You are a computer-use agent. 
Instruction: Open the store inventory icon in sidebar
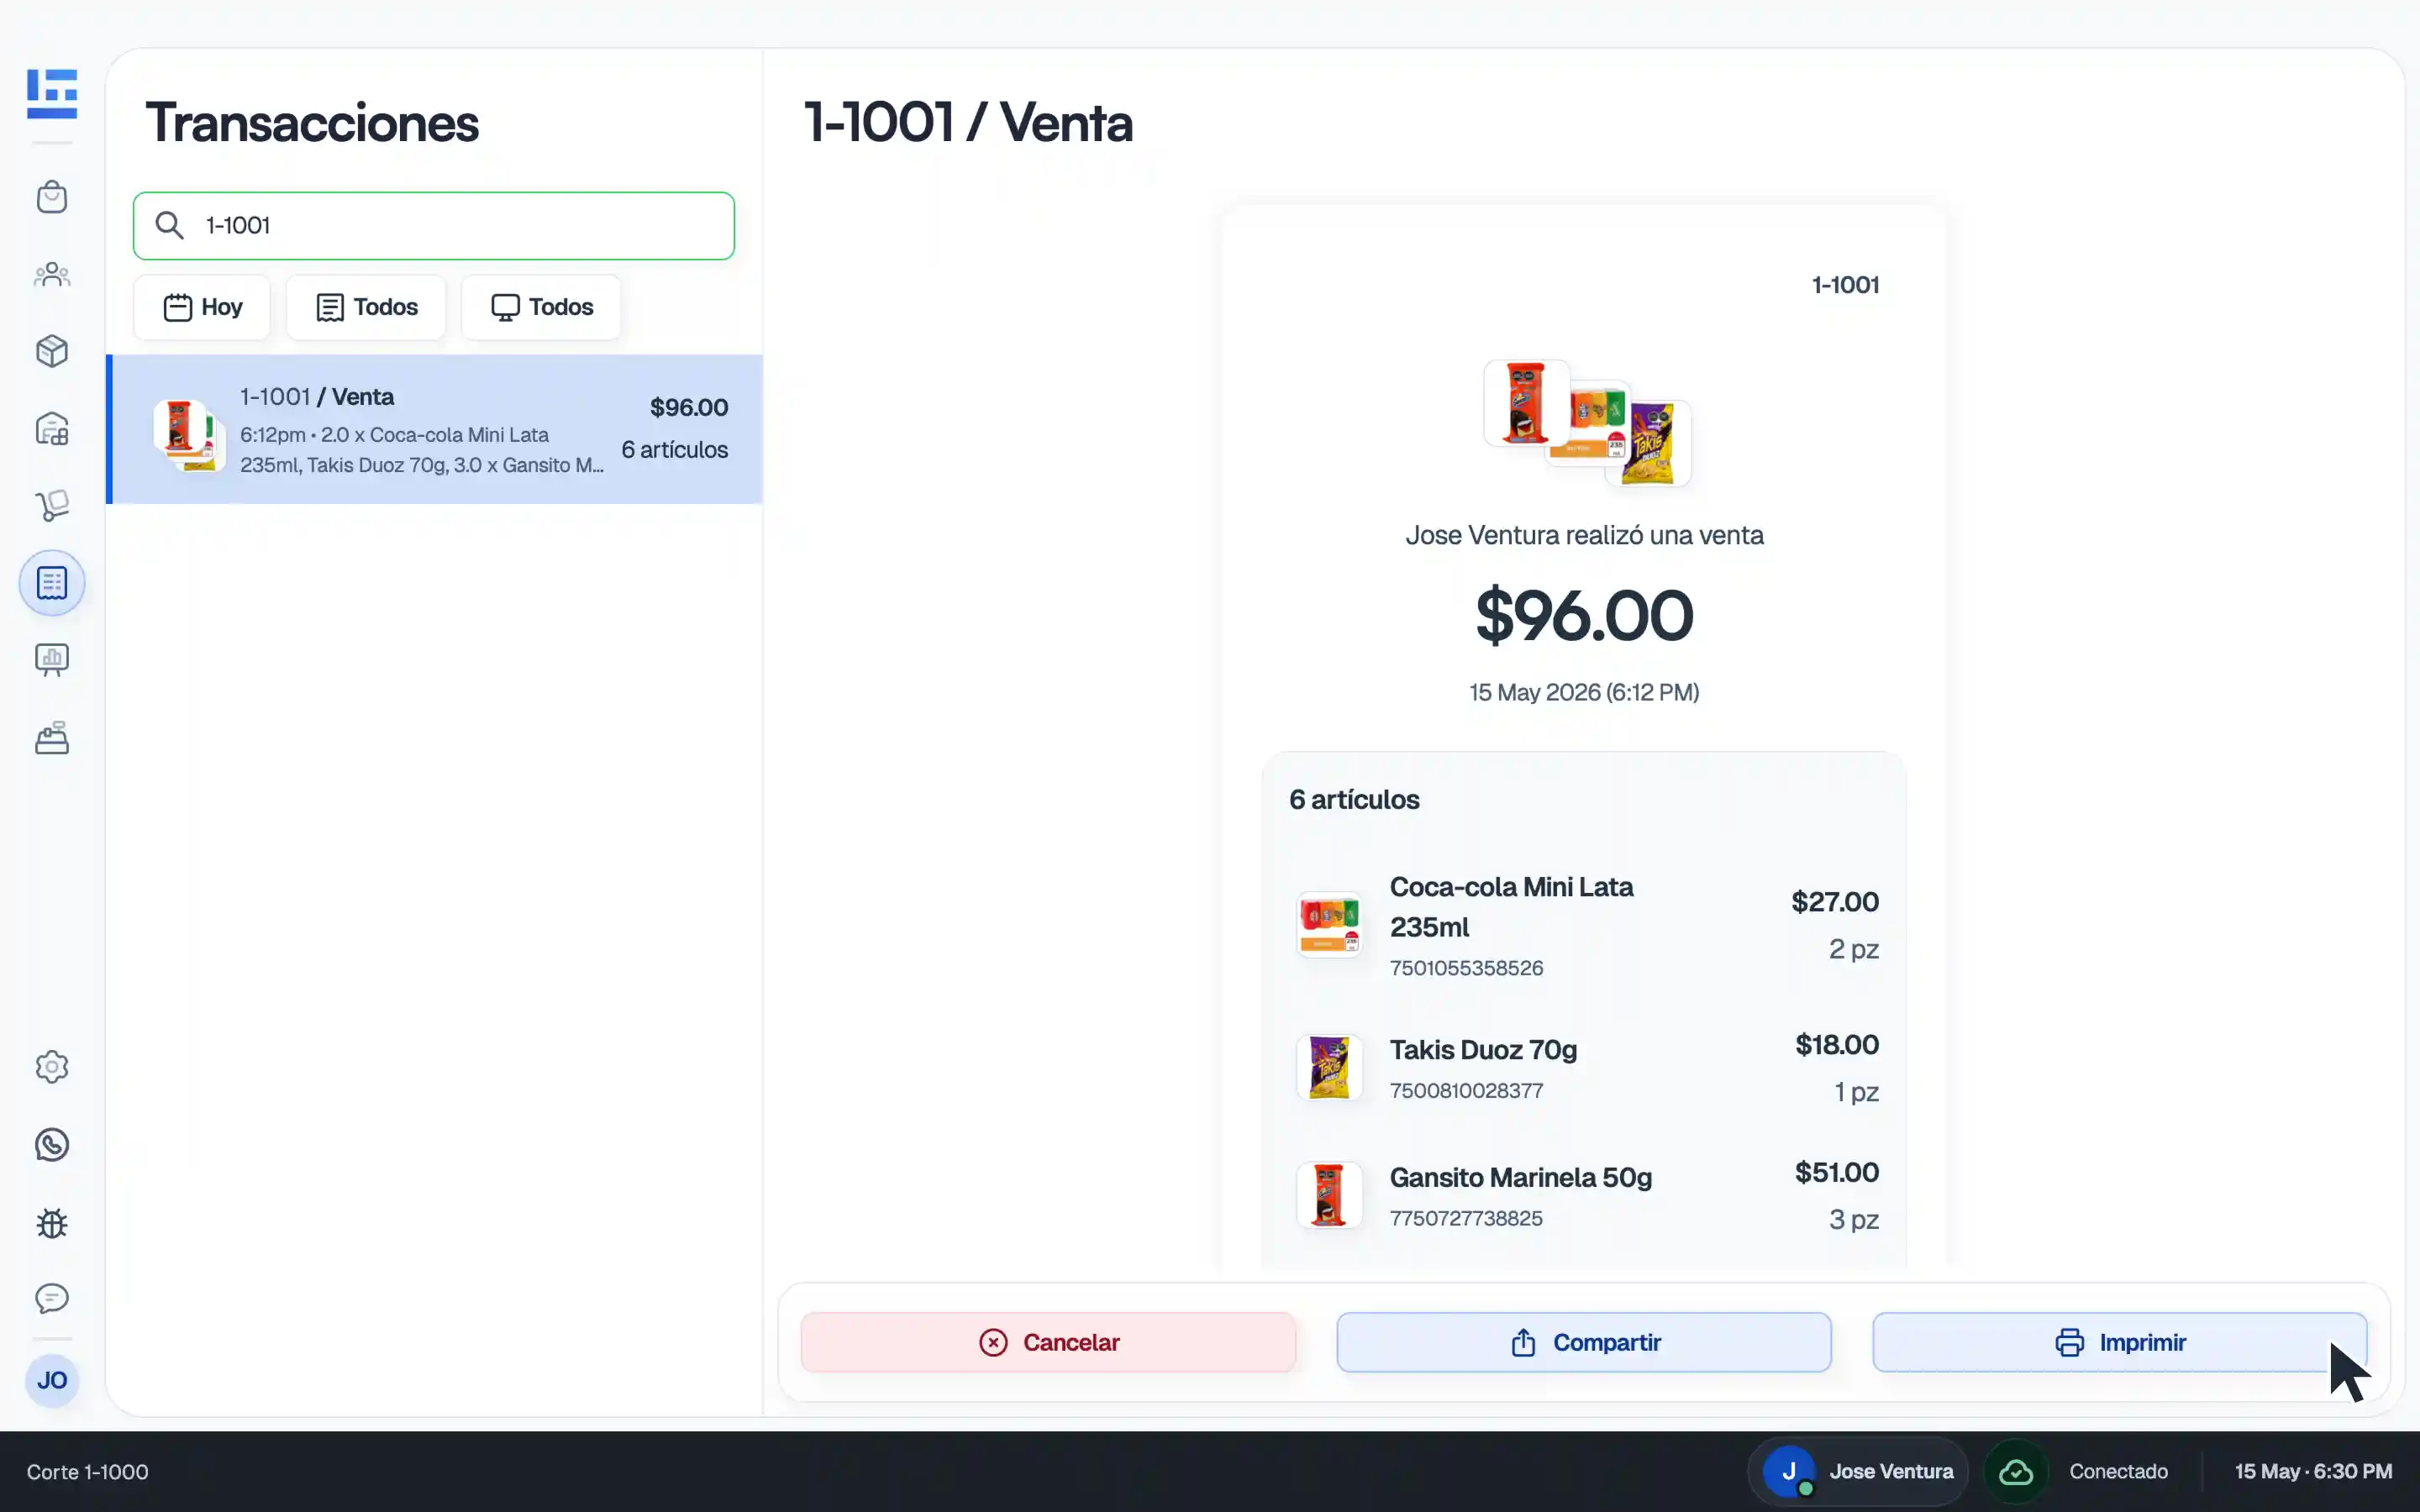52,429
